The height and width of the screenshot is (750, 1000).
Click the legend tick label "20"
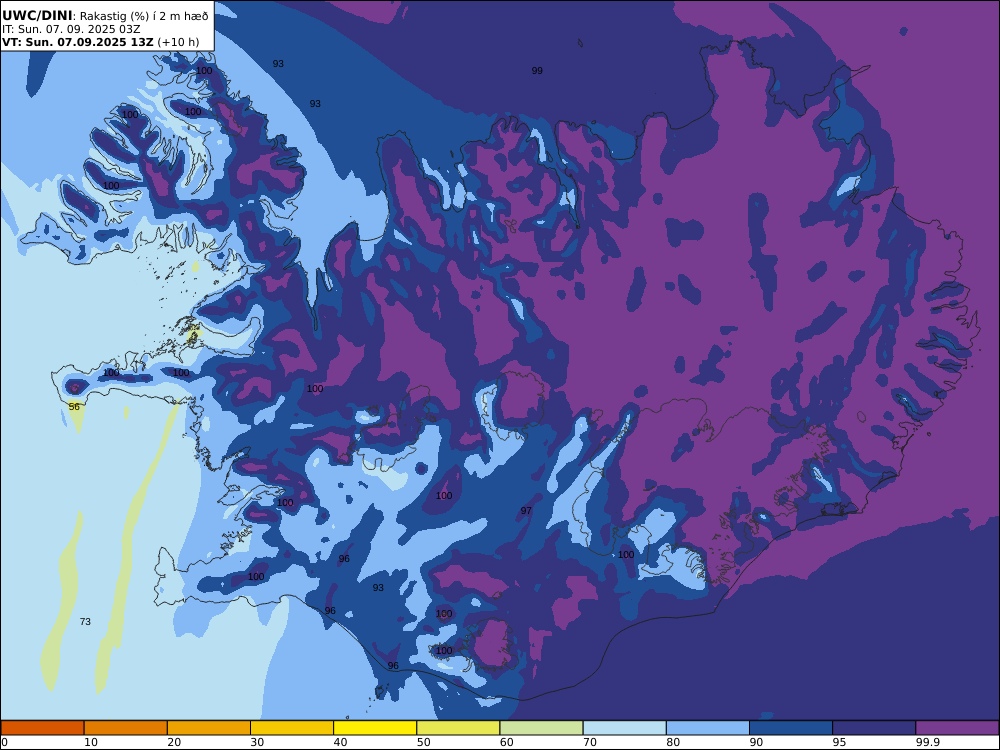[x=174, y=742]
